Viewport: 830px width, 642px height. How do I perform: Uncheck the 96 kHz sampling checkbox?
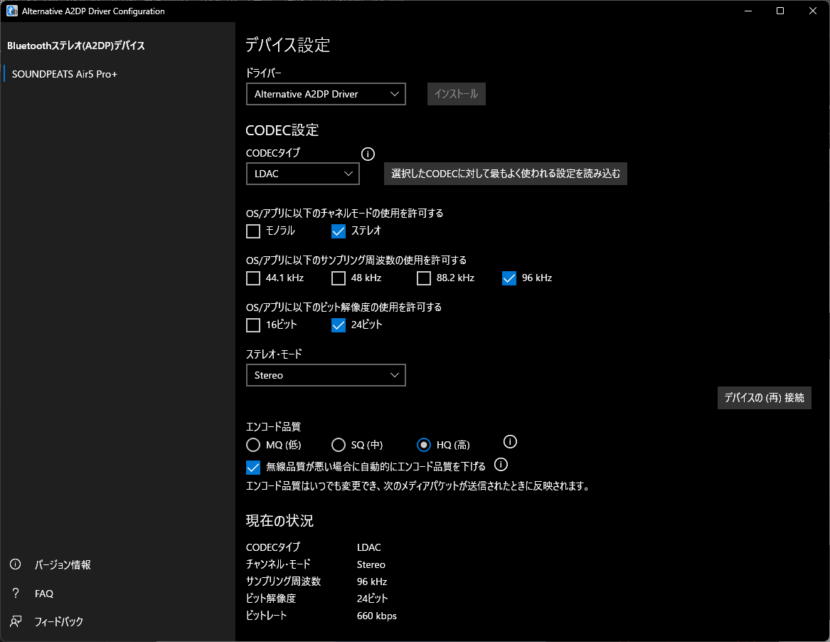509,278
